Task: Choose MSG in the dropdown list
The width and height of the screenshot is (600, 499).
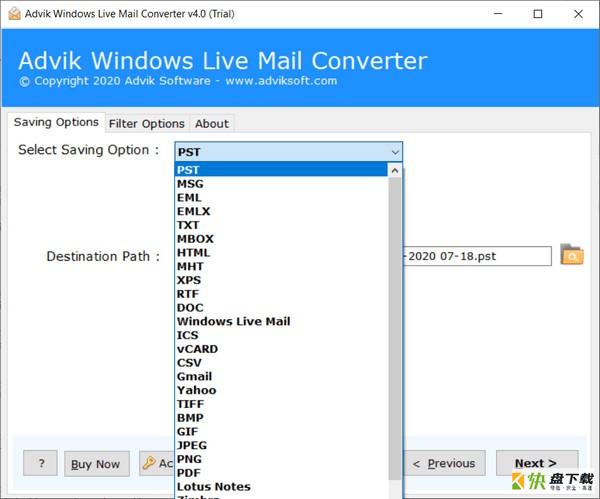Action: pyautogui.click(x=281, y=184)
